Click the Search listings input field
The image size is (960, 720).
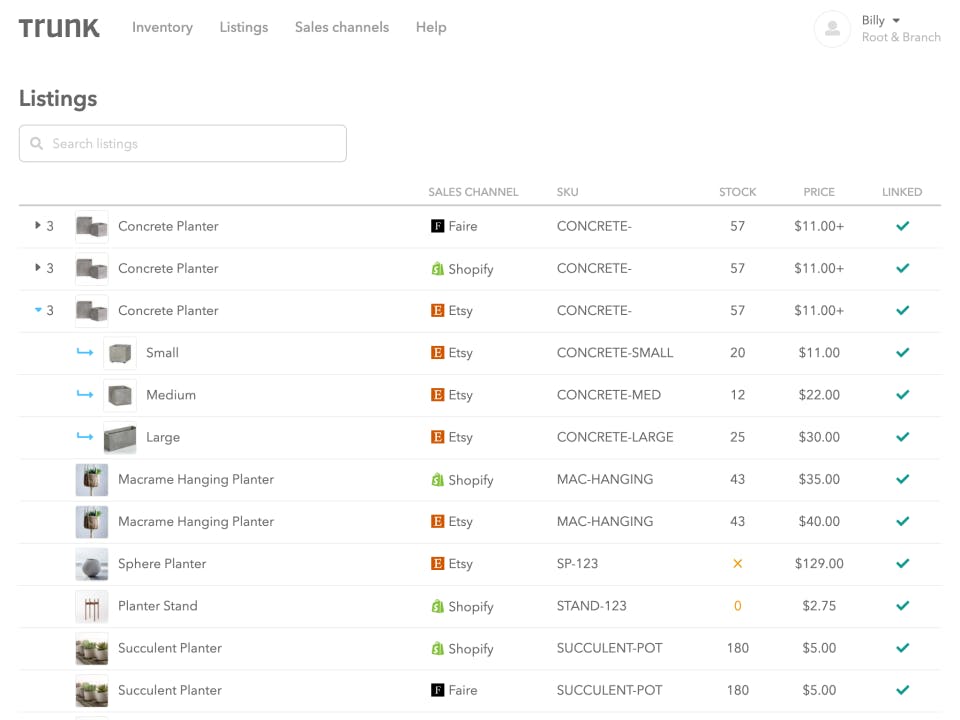click(182, 143)
